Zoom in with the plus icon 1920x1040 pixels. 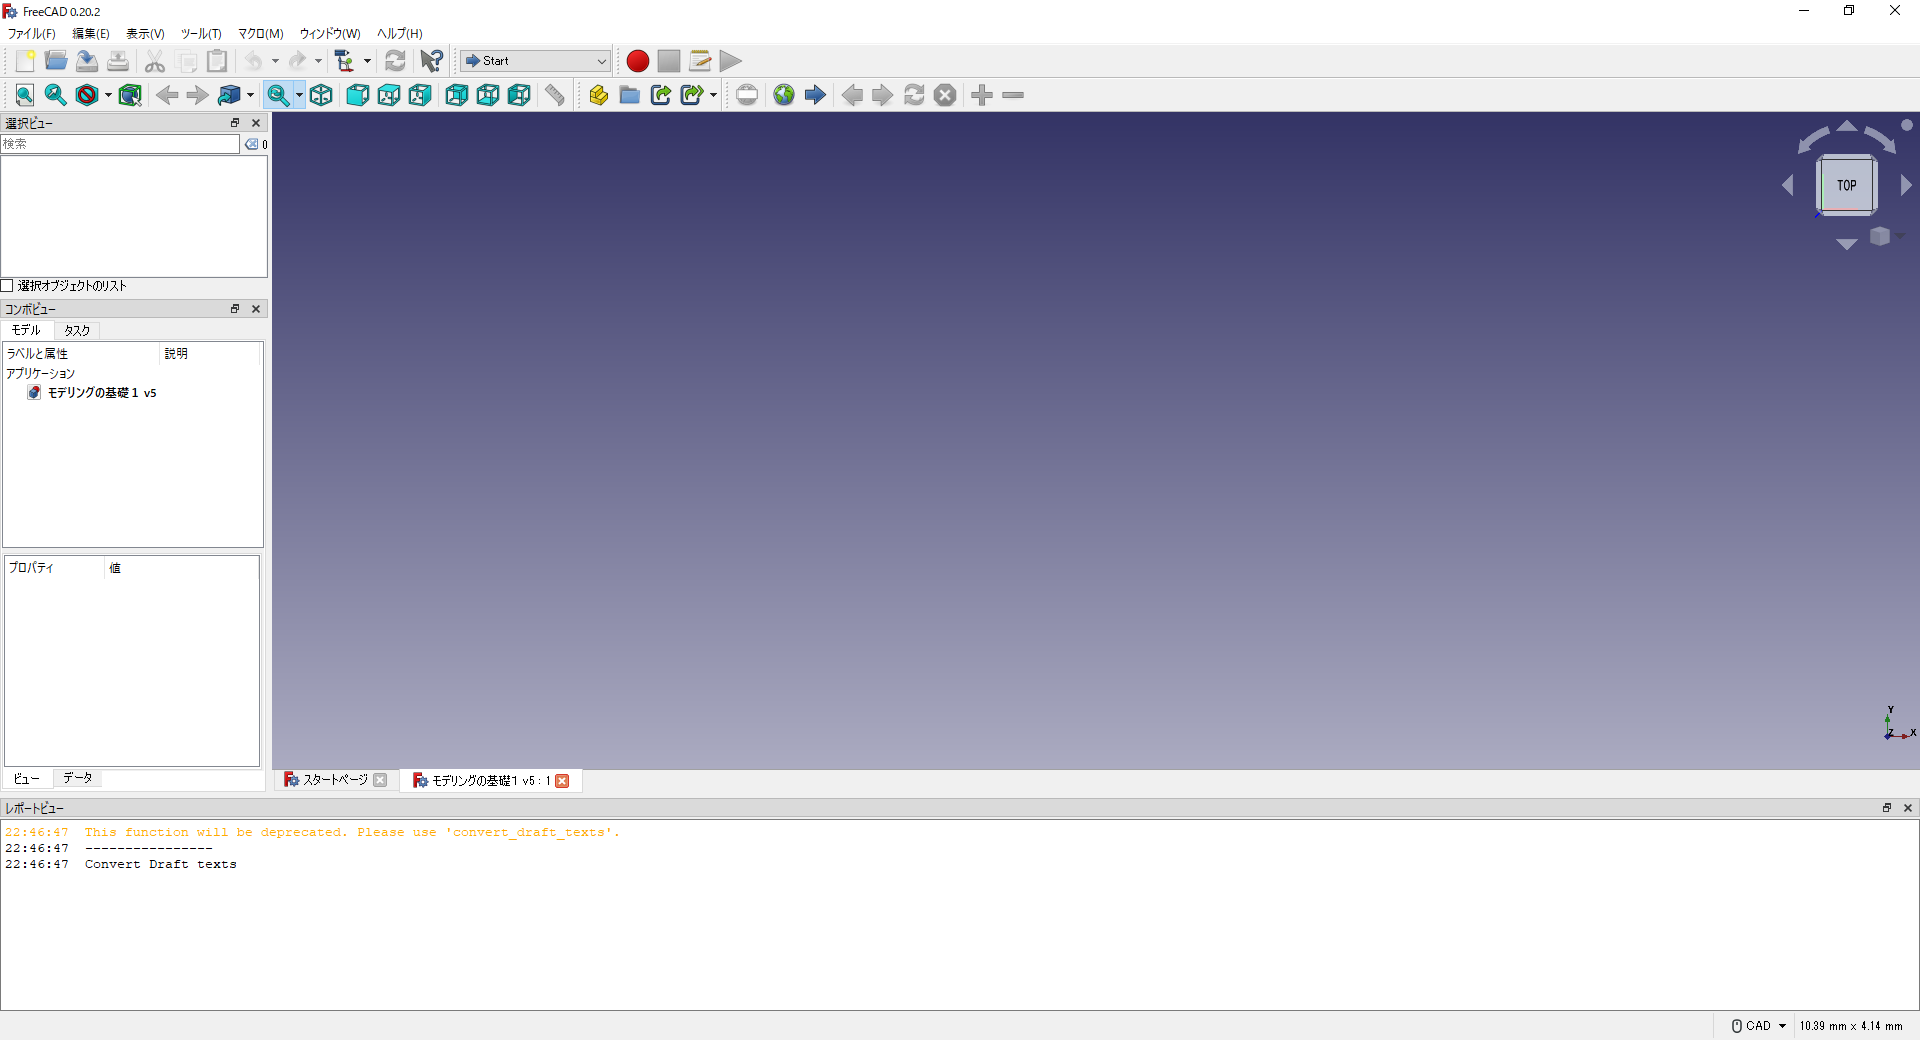coord(982,95)
